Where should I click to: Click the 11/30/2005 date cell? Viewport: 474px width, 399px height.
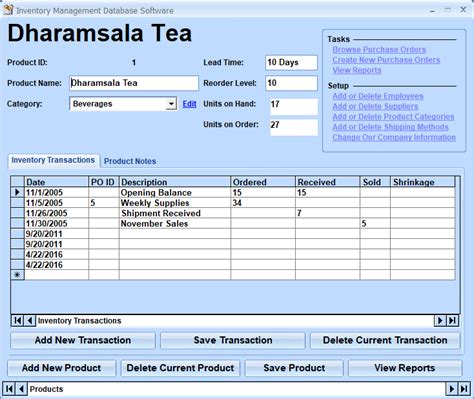point(56,224)
